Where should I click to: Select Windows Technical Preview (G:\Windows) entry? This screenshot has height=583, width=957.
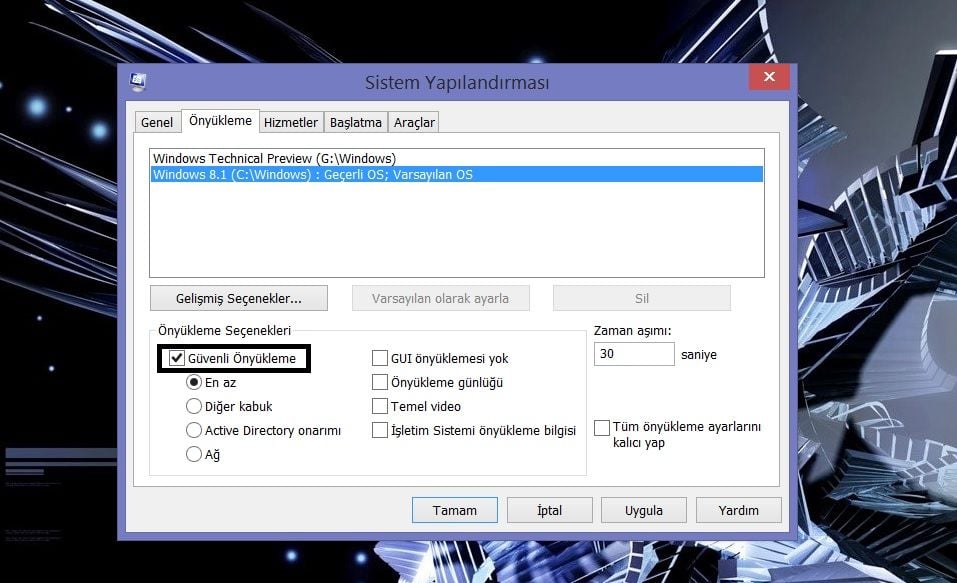pyautogui.click(x=457, y=159)
